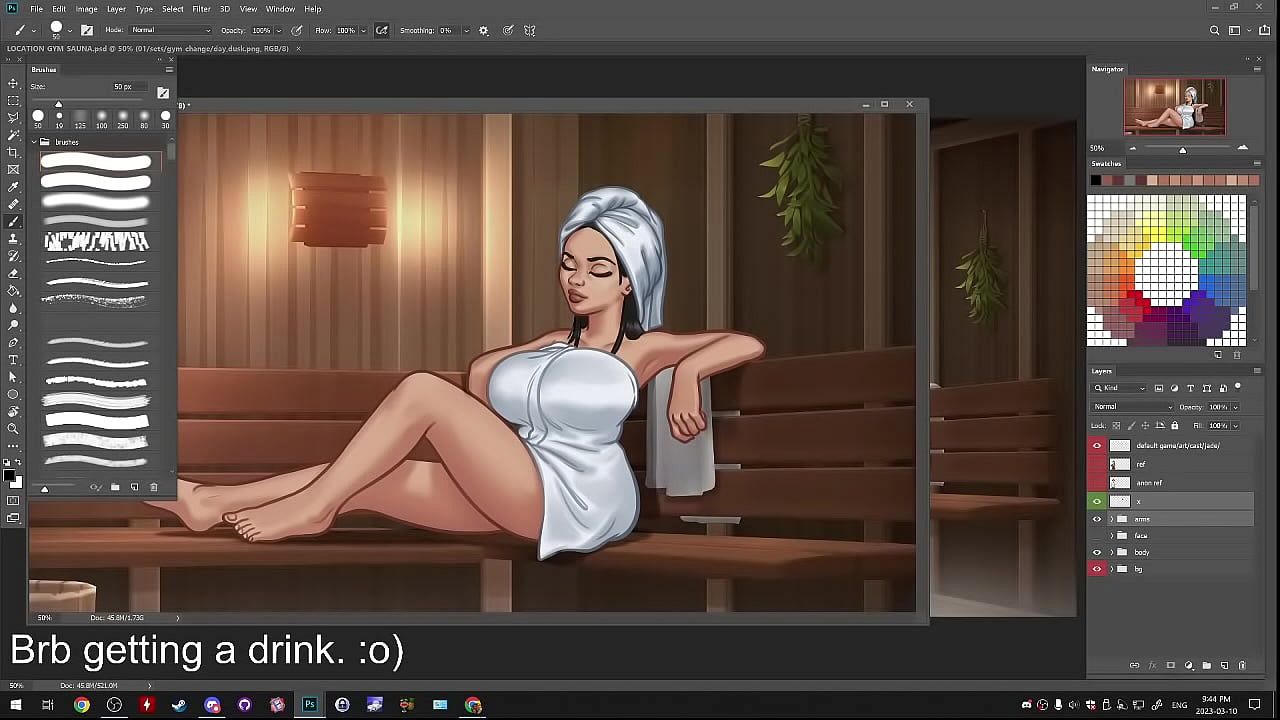
Task: Open layer blend mode Normal dropdown
Action: (x=1132, y=407)
